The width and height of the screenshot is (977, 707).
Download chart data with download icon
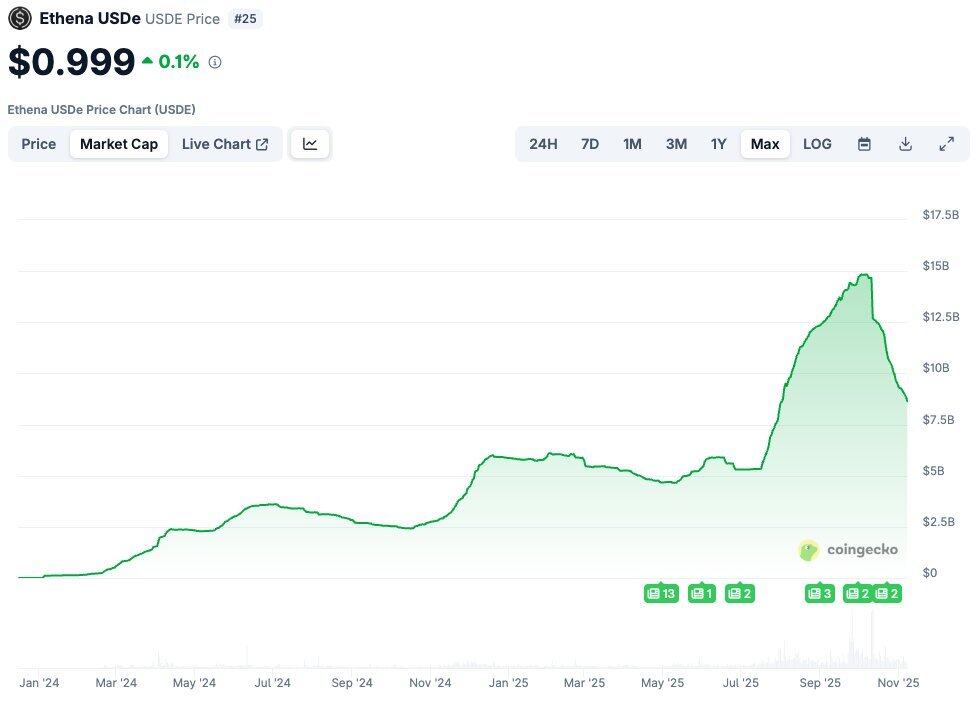pyautogui.click(x=905, y=144)
